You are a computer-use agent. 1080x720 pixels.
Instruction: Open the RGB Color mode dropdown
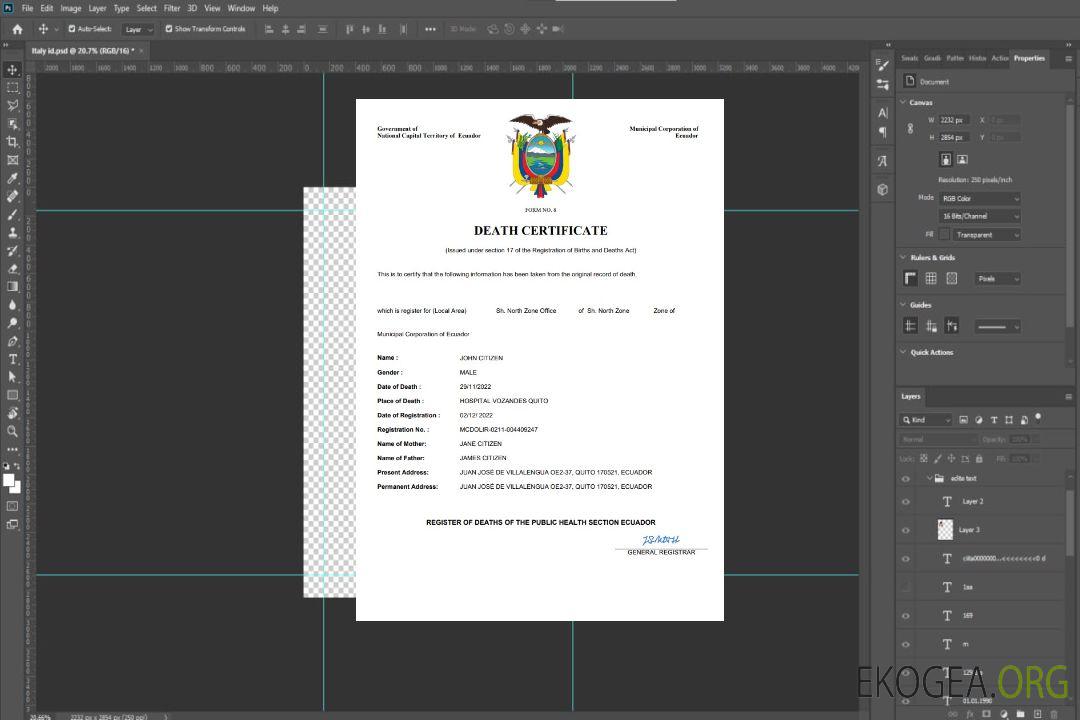979,198
